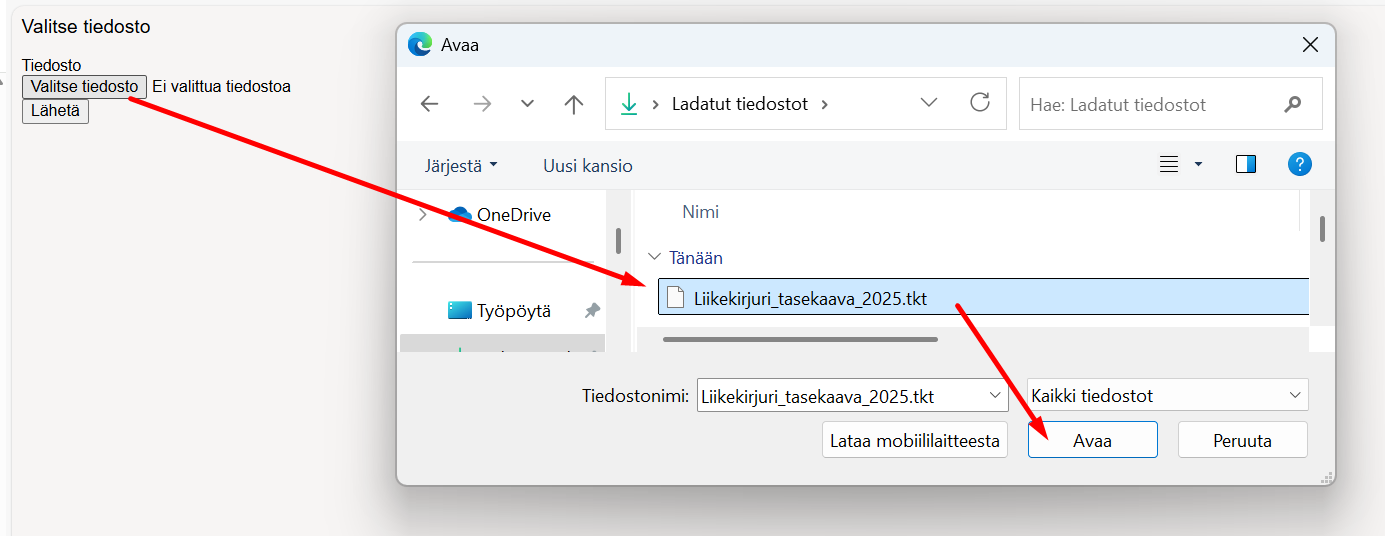Click the 'Hae: Ladatut tiedostot' search field
This screenshot has height=536, width=1385.
(x=1170, y=104)
